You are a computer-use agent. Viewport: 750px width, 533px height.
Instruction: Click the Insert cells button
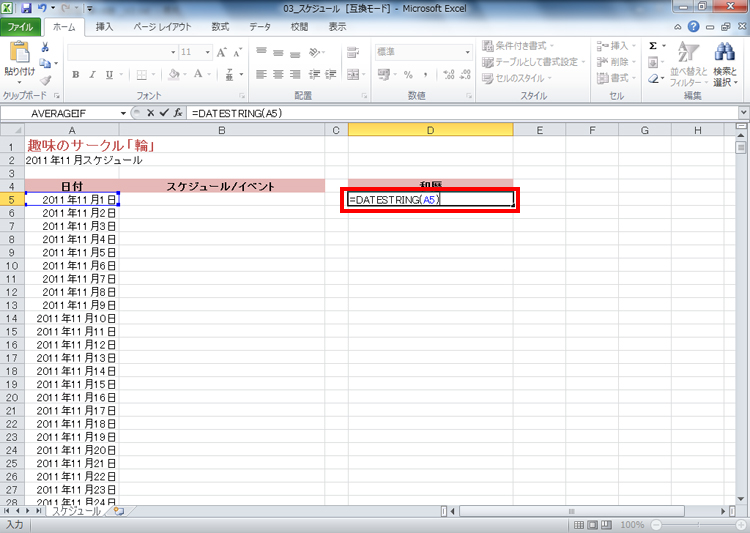click(616, 46)
